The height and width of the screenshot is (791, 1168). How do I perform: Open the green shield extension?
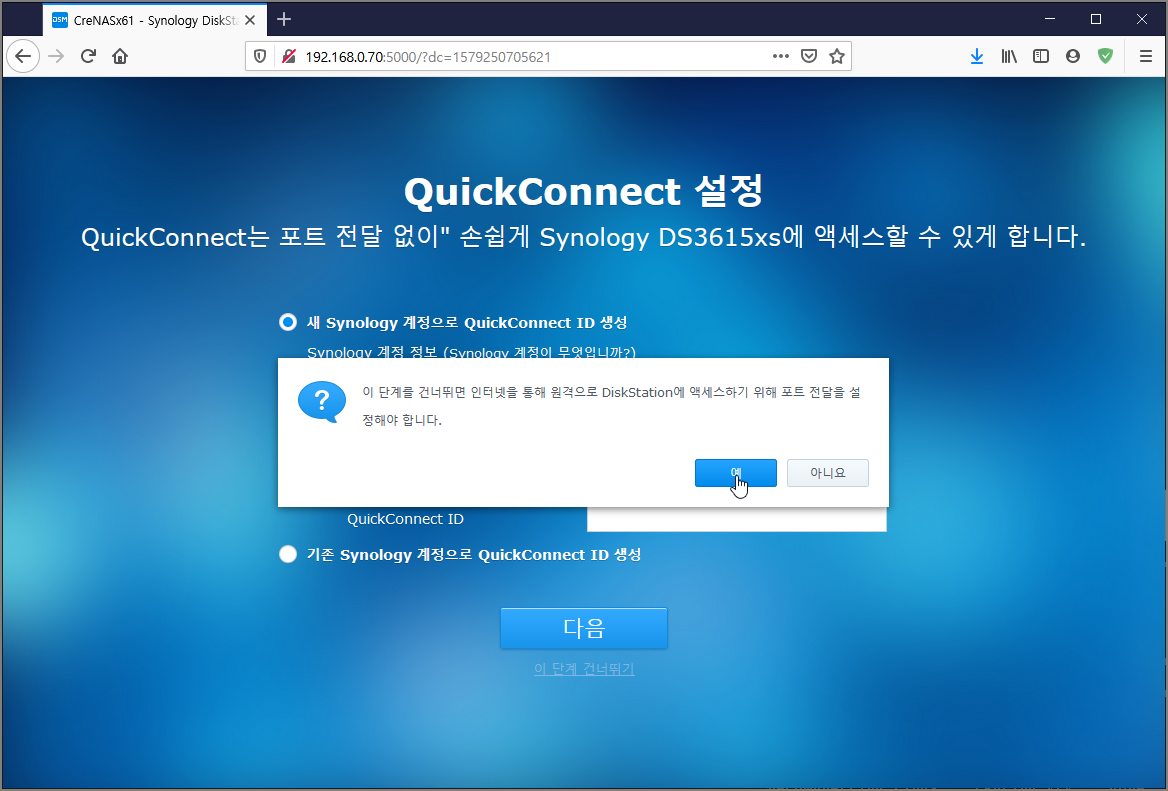pyautogui.click(x=1105, y=57)
